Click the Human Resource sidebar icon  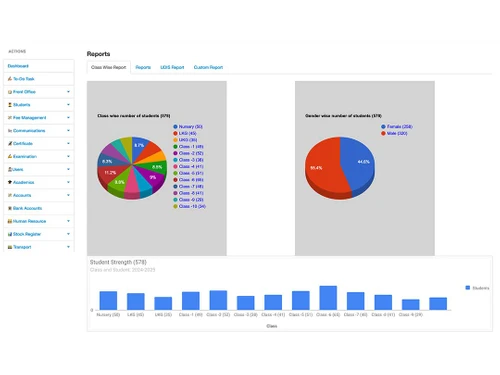coord(10,221)
